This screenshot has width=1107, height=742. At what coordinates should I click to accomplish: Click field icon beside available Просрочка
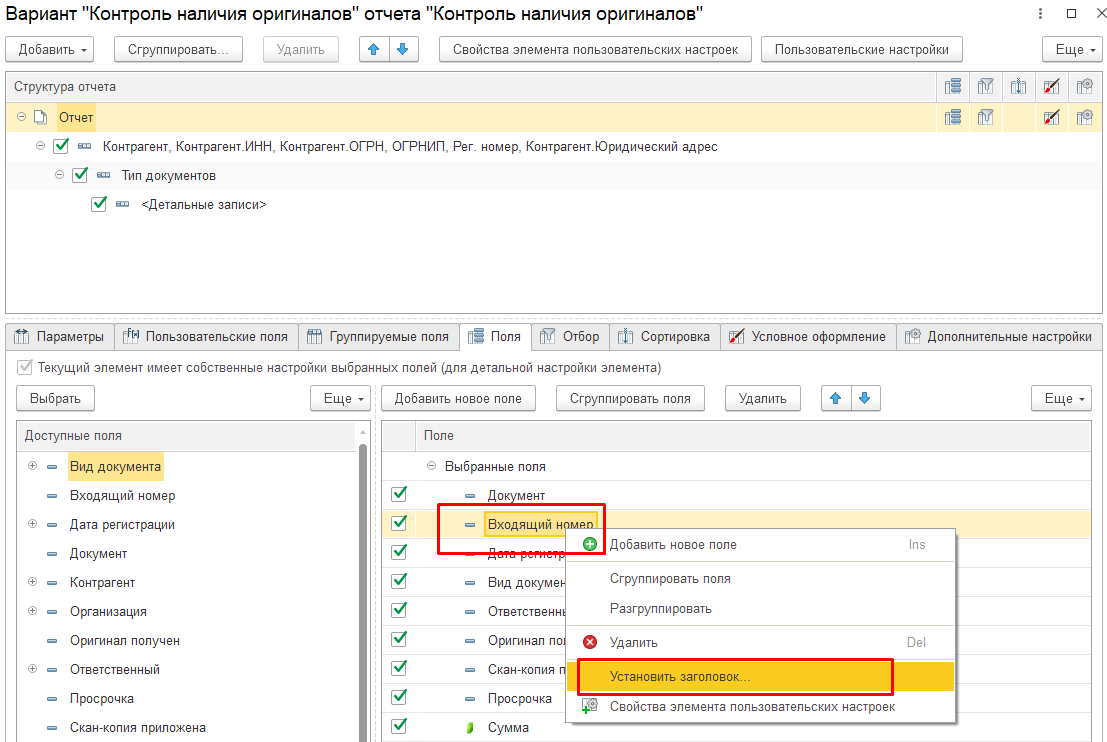coord(52,698)
